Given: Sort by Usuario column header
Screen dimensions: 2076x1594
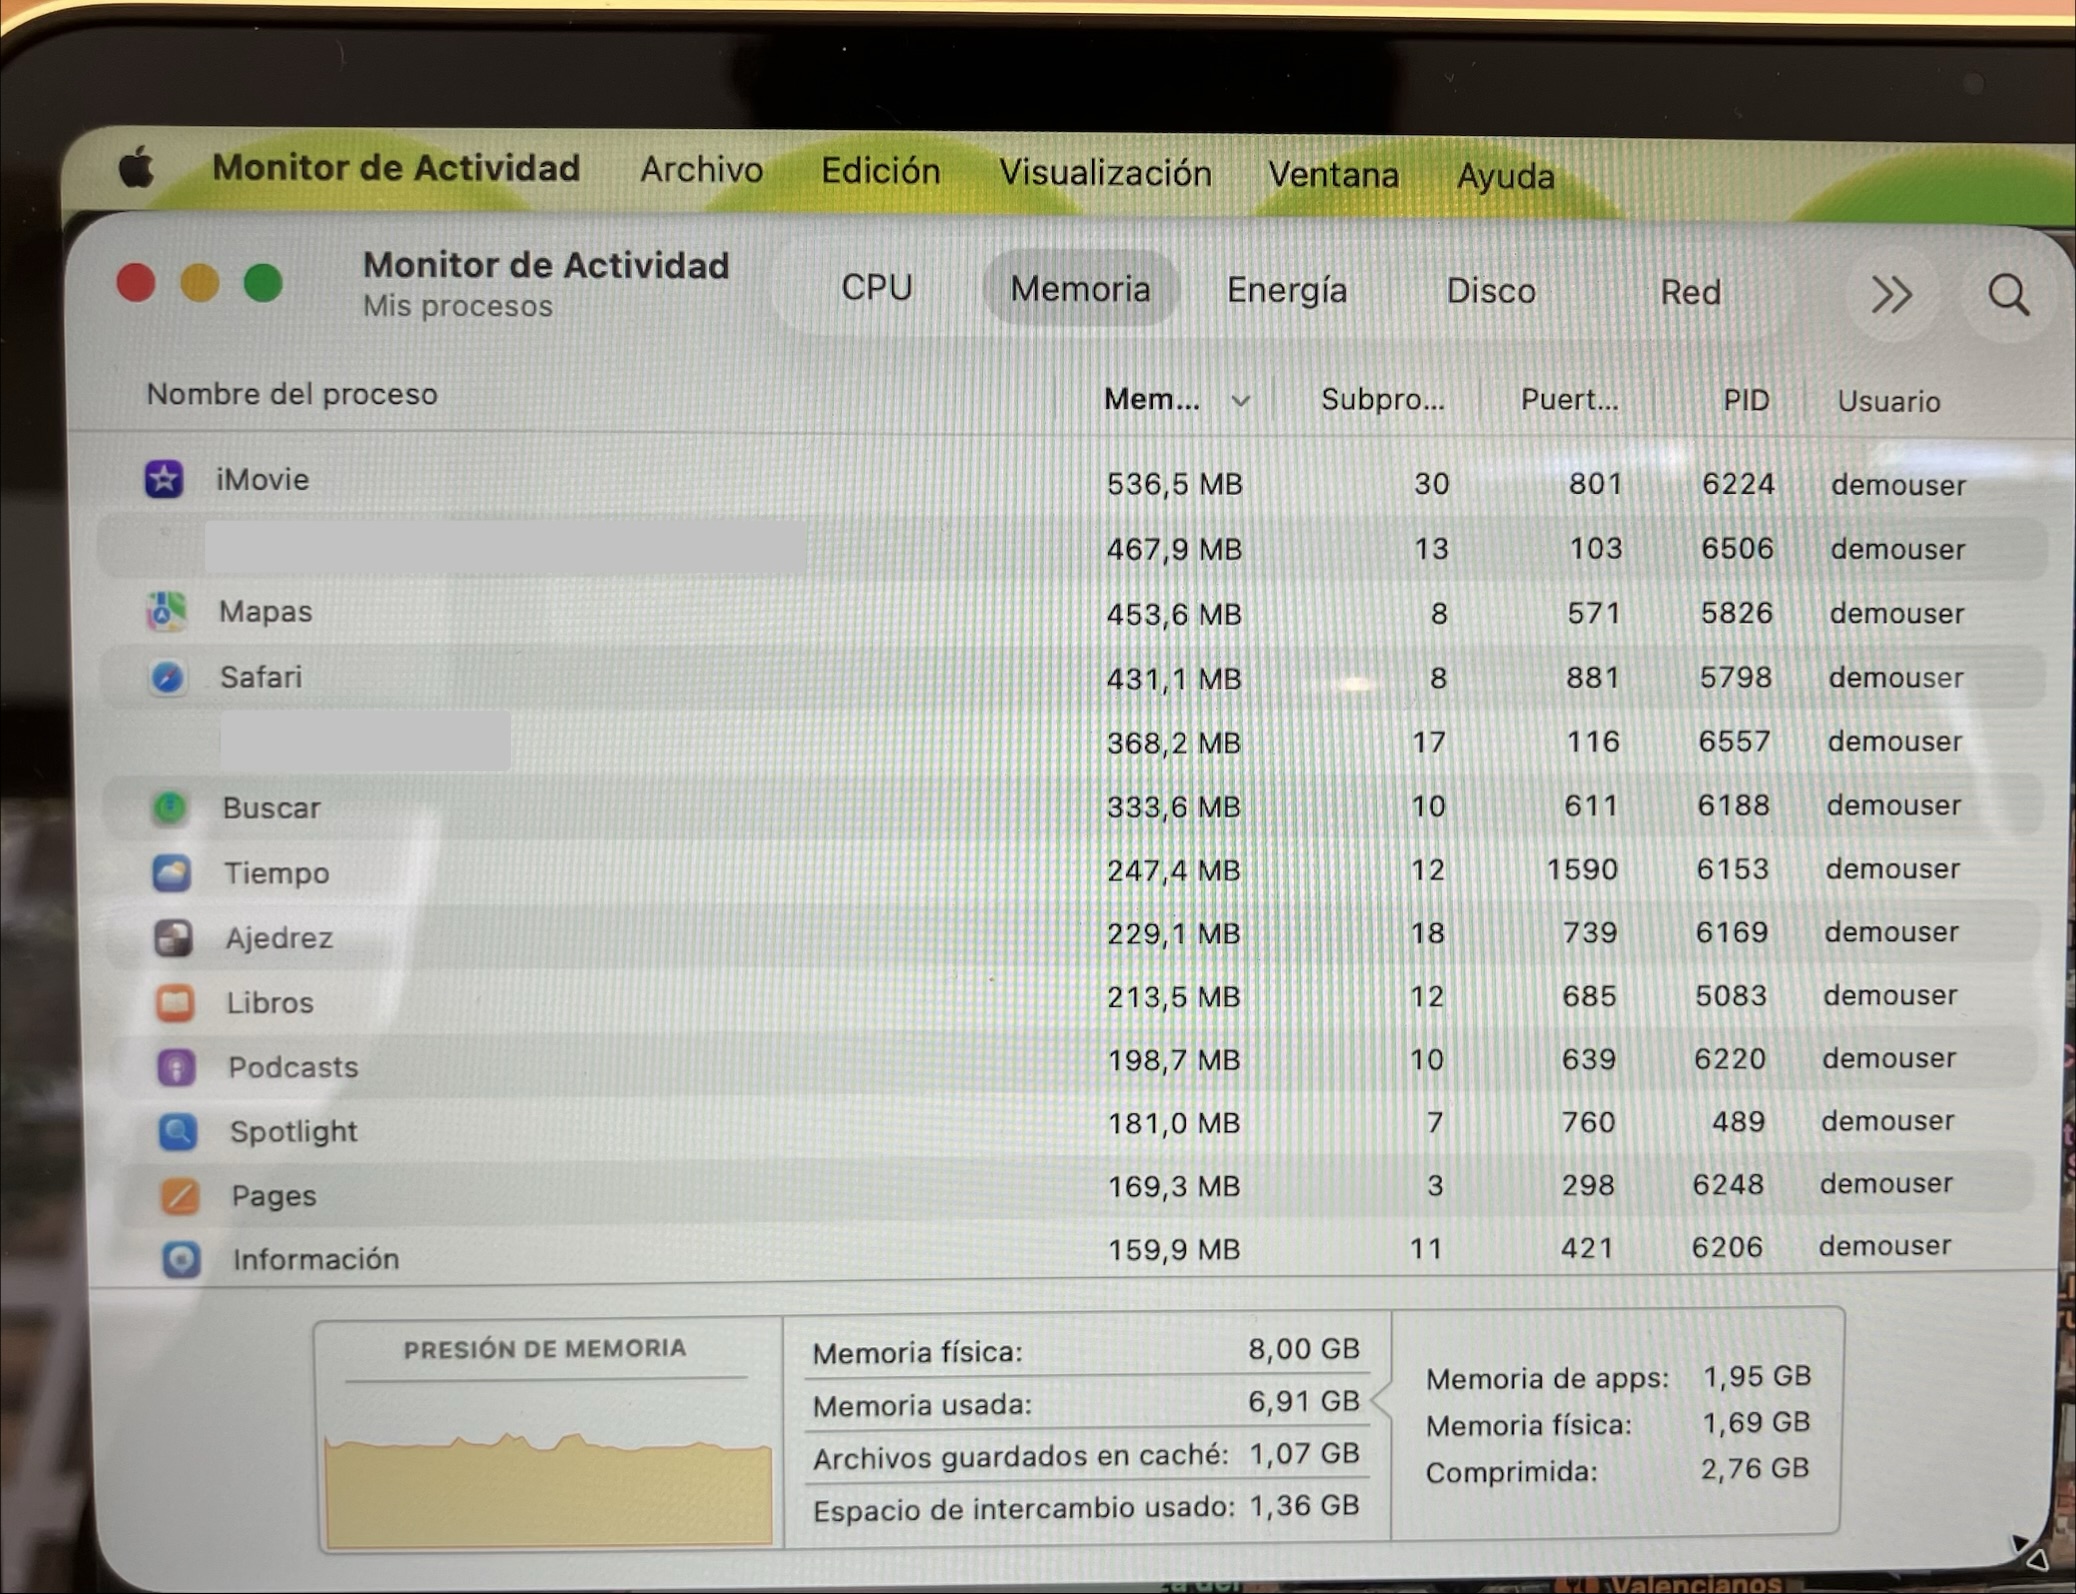Looking at the screenshot, I should [1889, 402].
